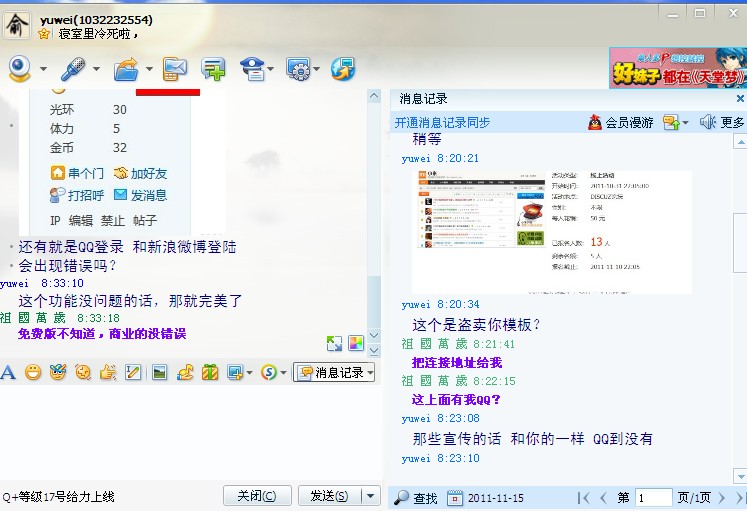747x511 pixels.
Task: Click the export message record icon
Action: [x=672, y=122]
